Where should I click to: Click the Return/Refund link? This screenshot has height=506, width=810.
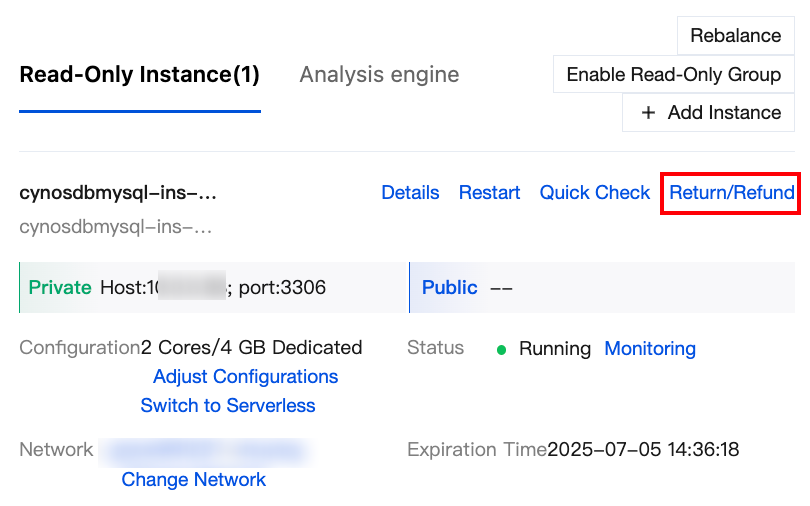coord(731,193)
